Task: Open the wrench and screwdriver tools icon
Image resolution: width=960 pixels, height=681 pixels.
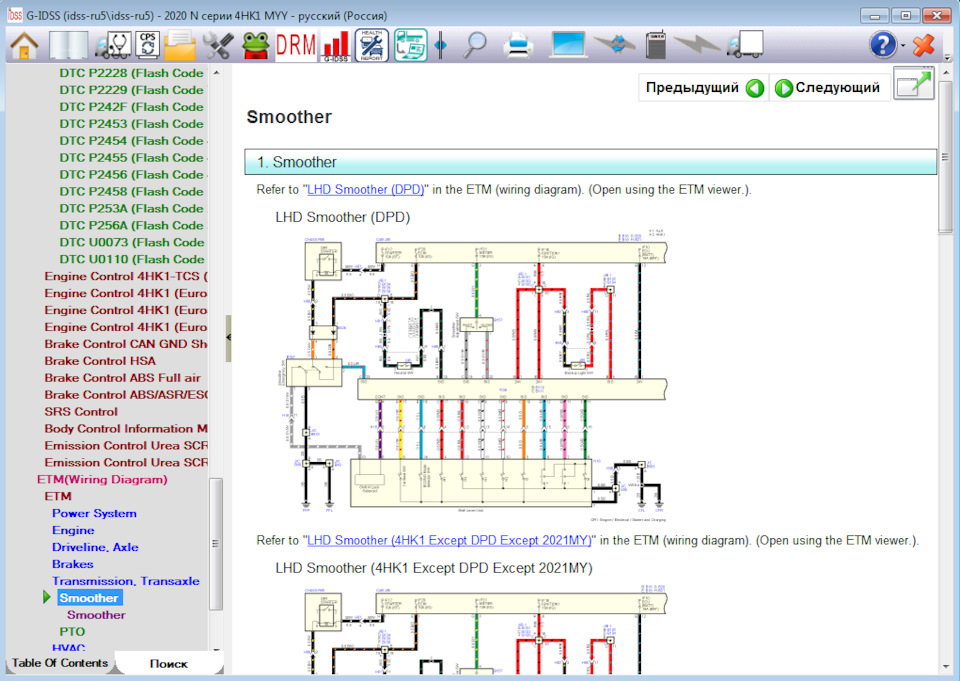Action: pyautogui.click(x=217, y=45)
